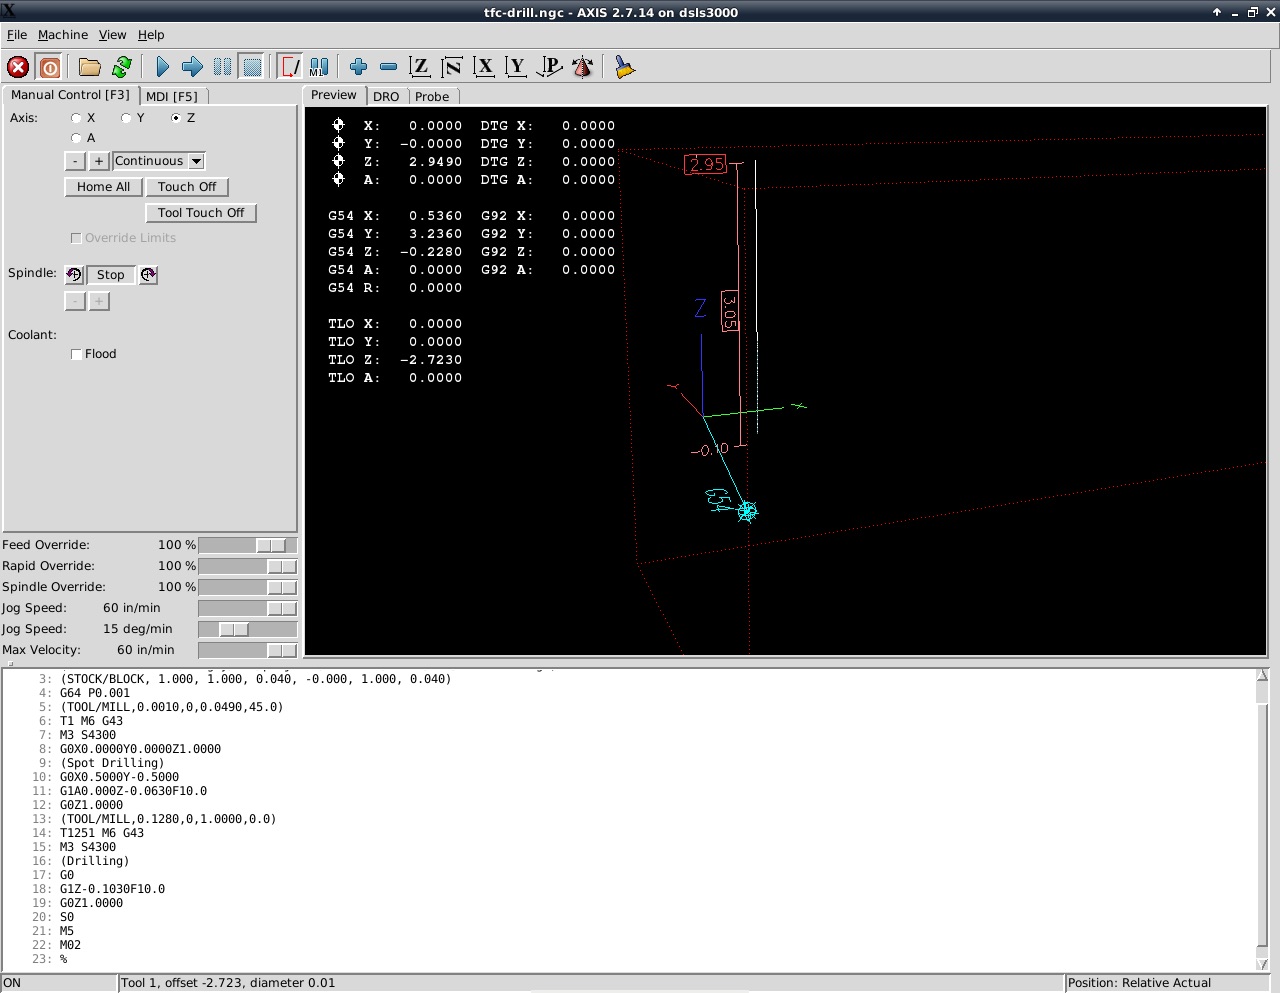This screenshot has height=993, width=1280.
Task: Adjust the Spindle Override slider
Action: [248, 587]
